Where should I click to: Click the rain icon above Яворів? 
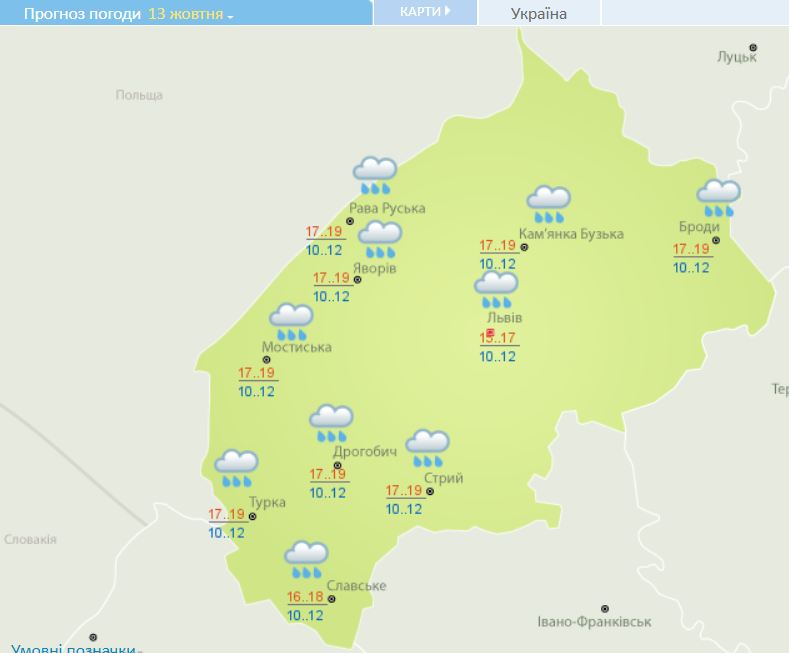click(x=380, y=239)
